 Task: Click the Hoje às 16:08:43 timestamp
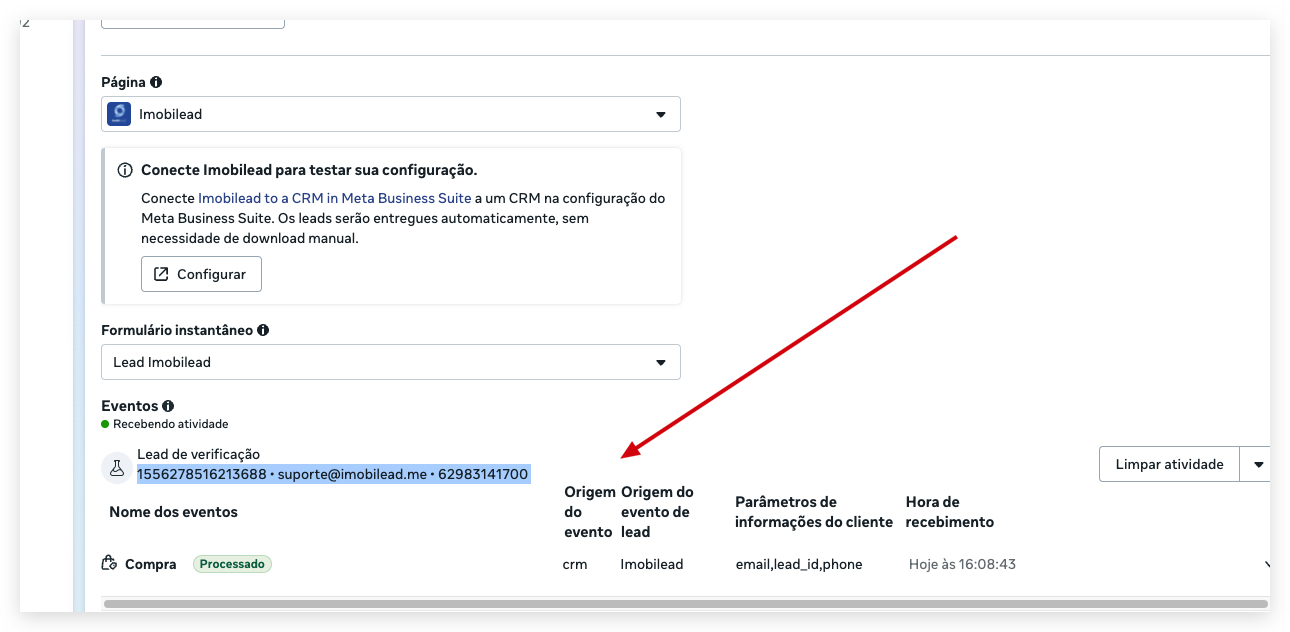[962, 564]
